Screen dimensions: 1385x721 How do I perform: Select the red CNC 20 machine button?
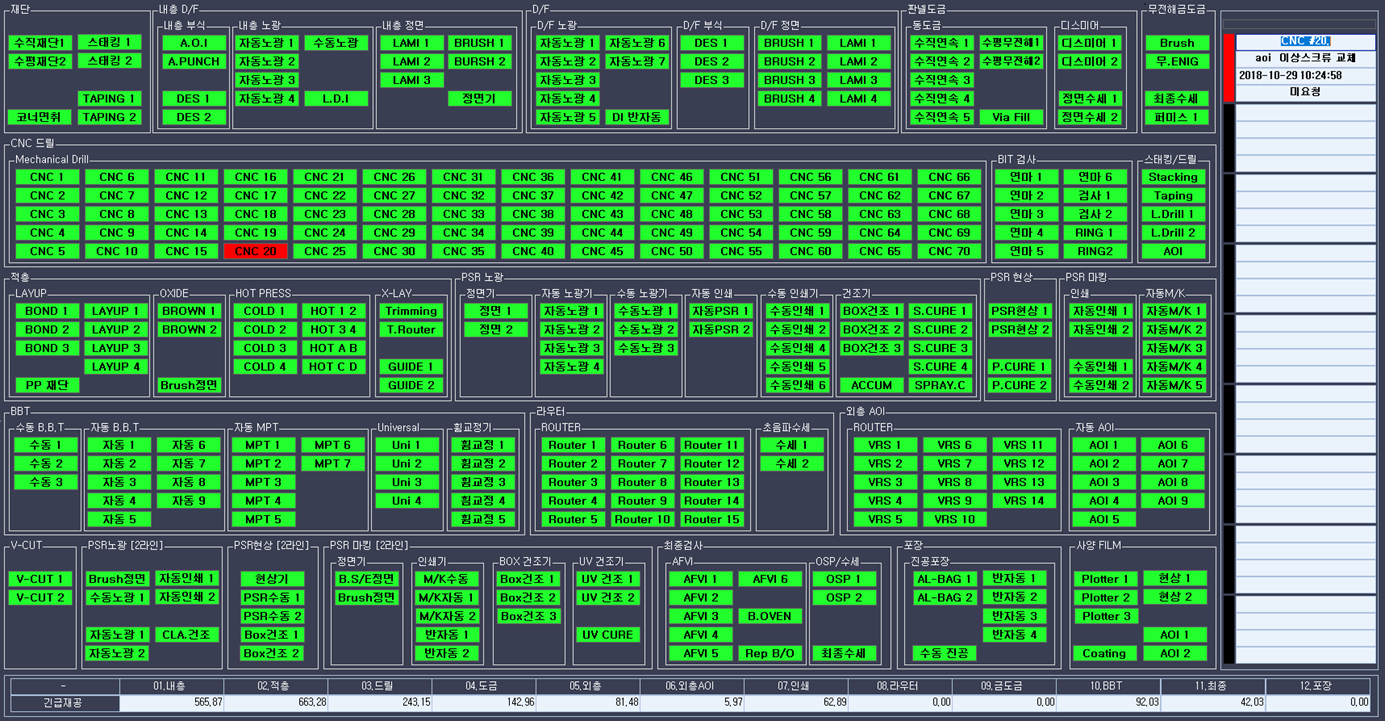coord(256,251)
